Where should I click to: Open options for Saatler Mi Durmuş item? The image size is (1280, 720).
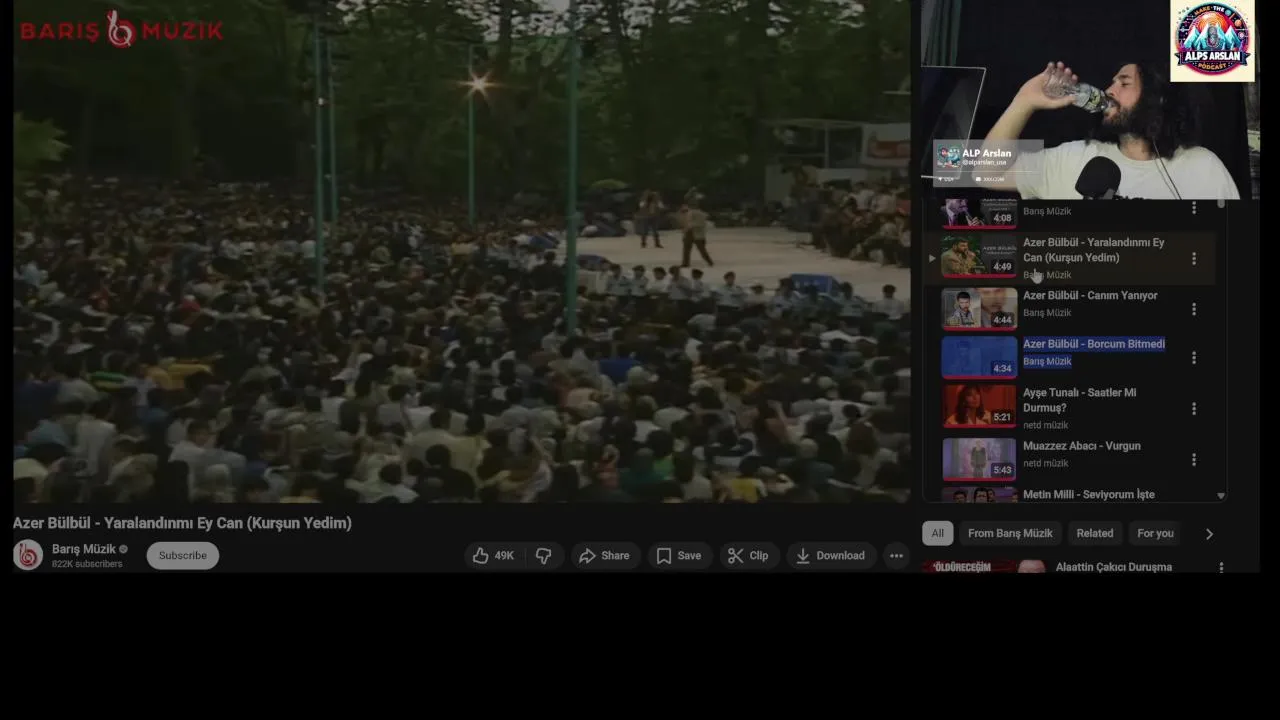[x=1193, y=409]
